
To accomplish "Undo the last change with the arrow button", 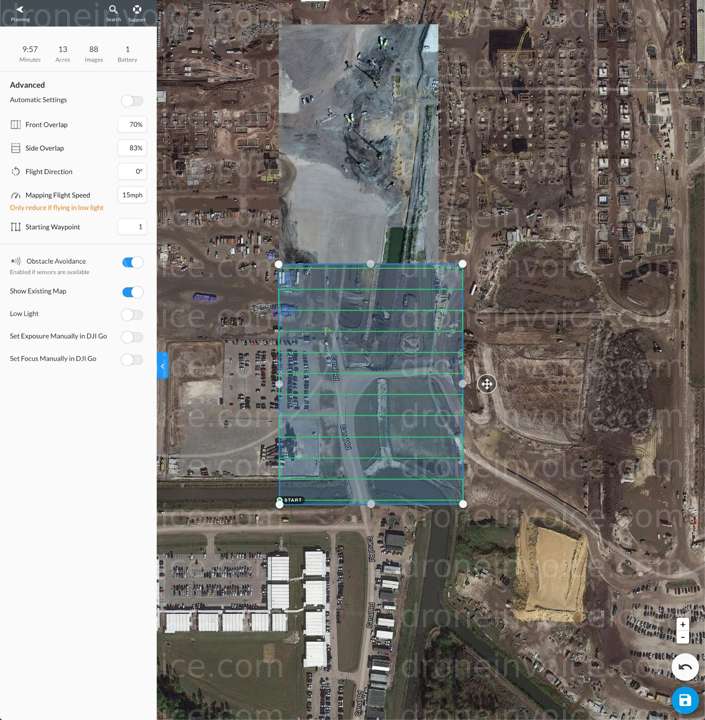I will tap(684, 667).
